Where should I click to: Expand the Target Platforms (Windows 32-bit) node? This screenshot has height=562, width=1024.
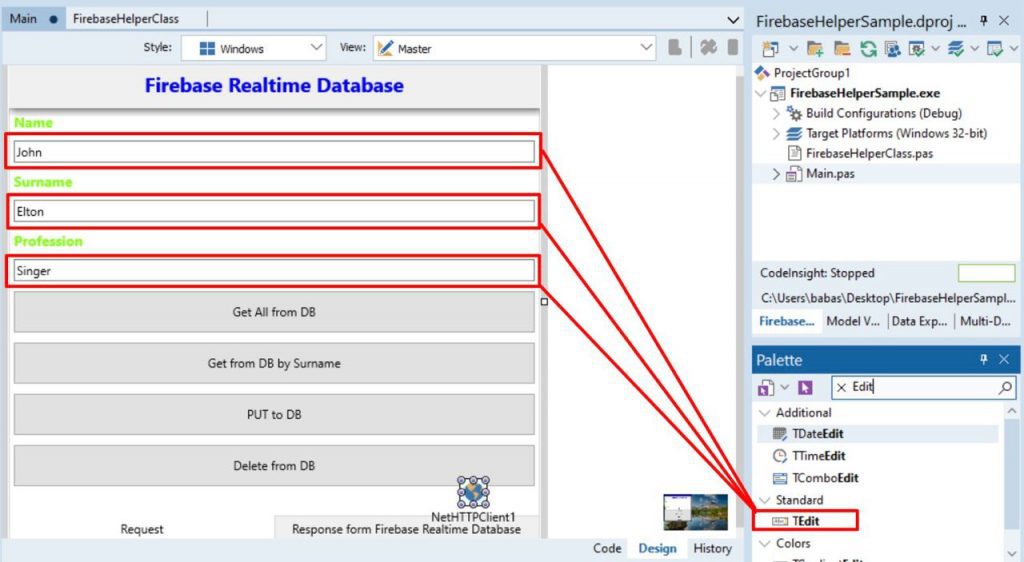(x=776, y=134)
